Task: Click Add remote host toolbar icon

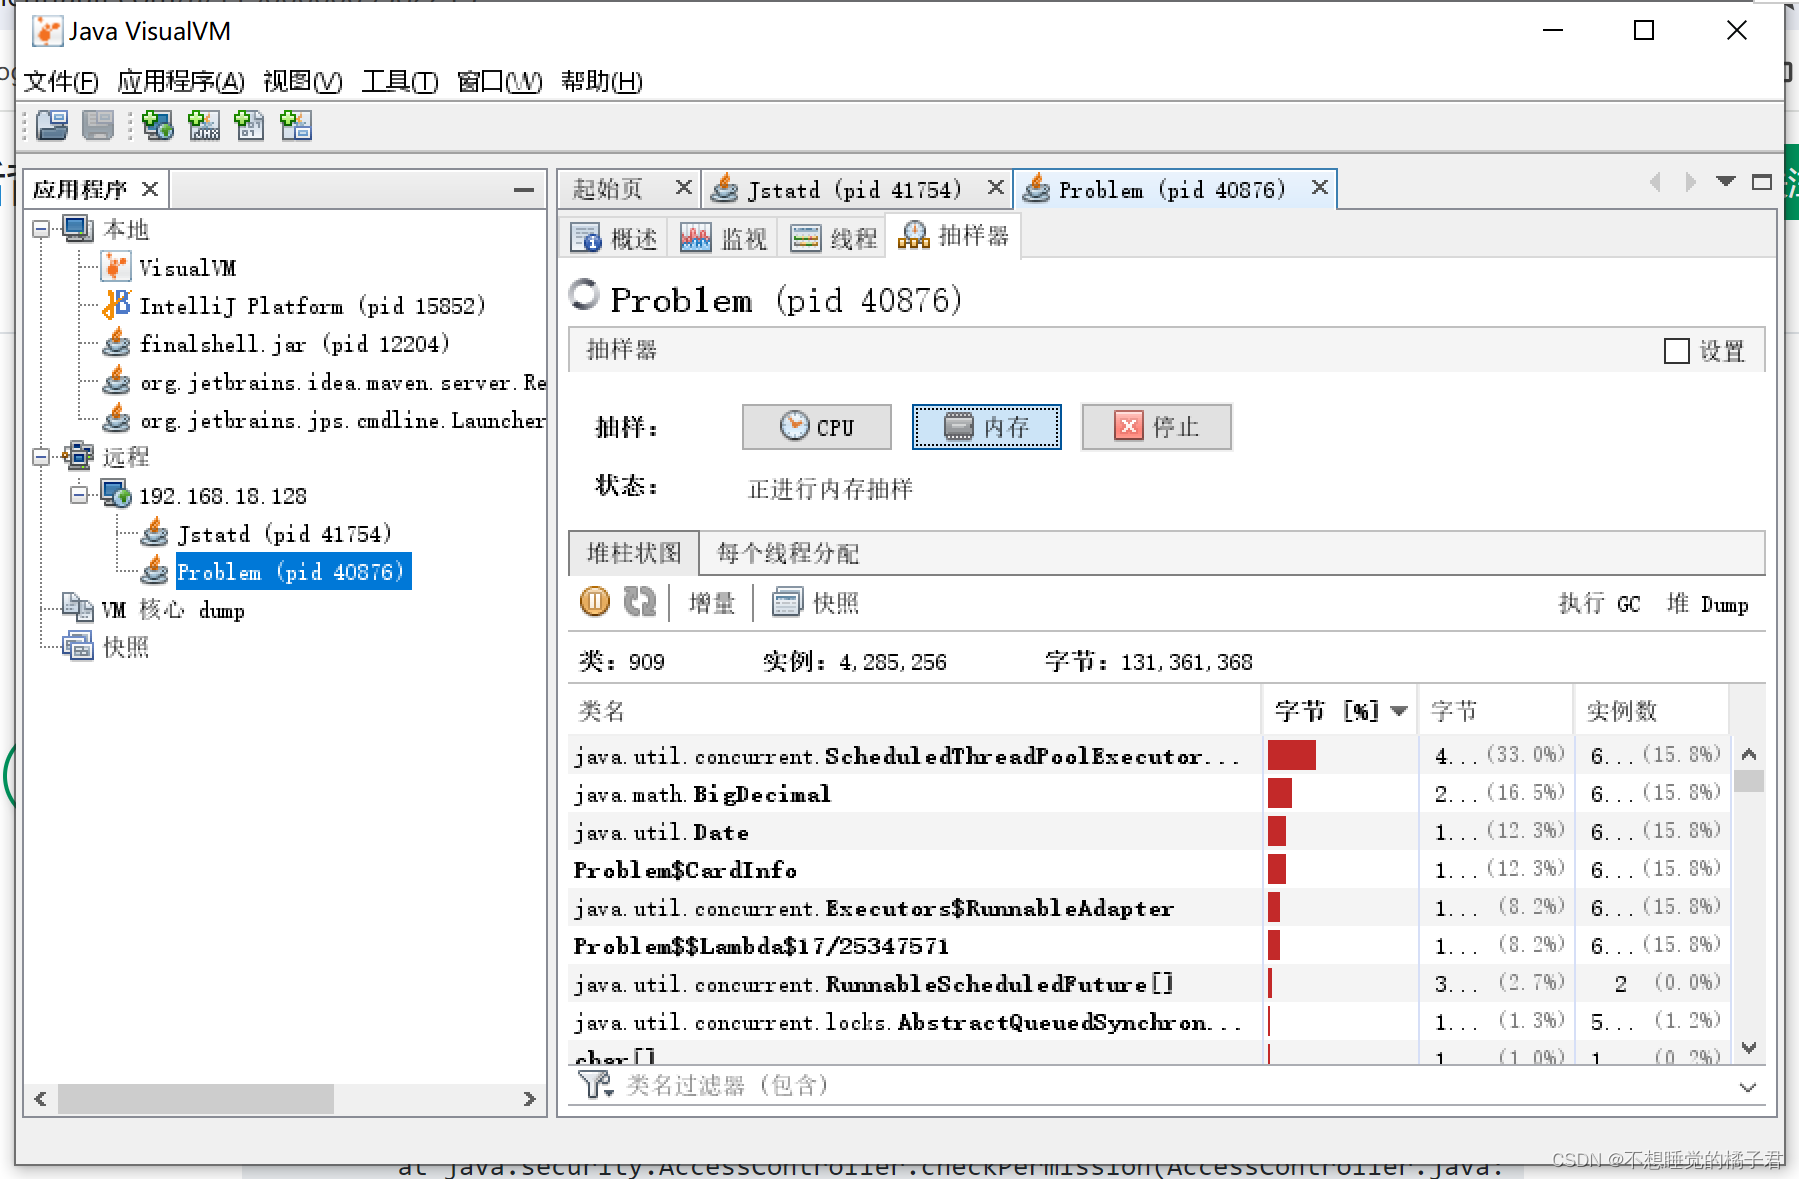Action: [157, 125]
